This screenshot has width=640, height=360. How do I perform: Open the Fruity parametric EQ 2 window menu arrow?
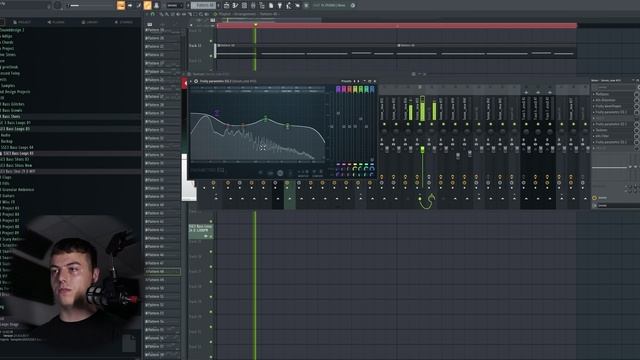tap(191, 81)
